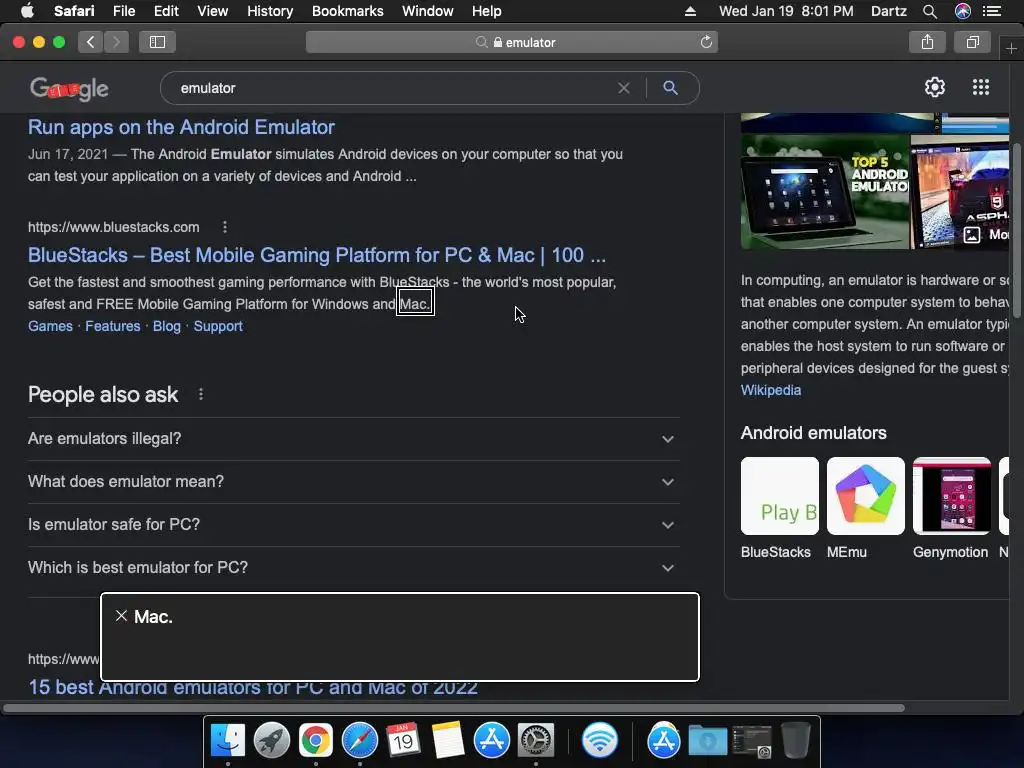Toggle the Safari sidebar button
Image resolution: width=1024 pixels, height=768 pixels.
[x=157, y=42]
